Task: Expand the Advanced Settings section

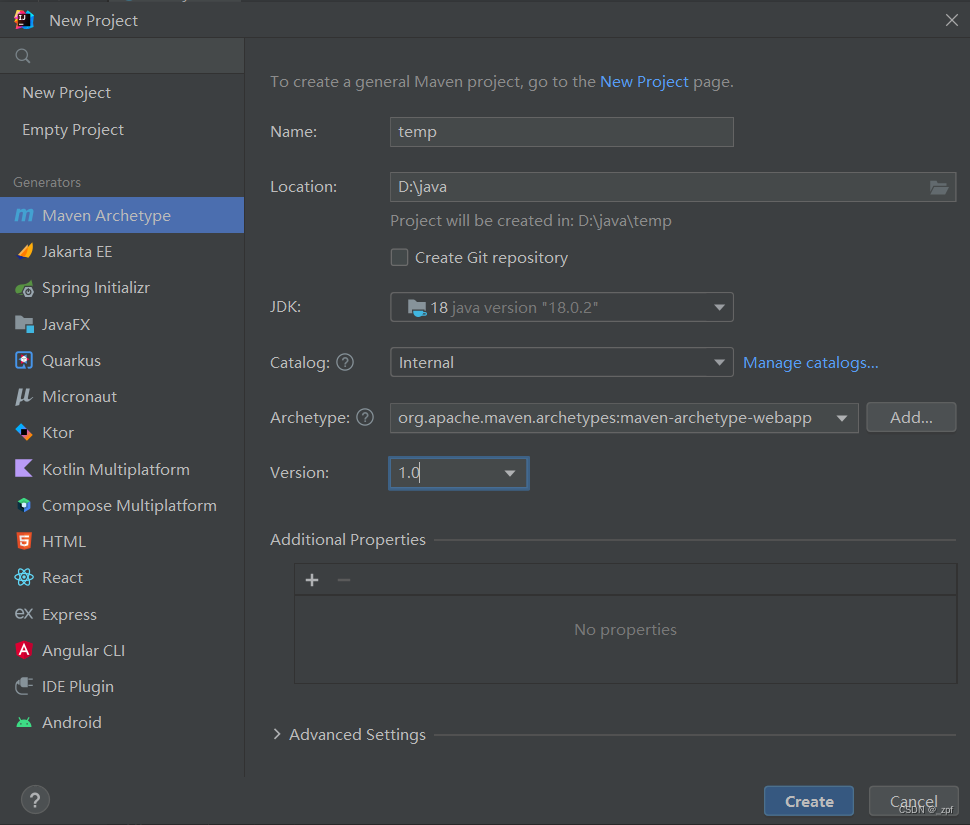Action: (x=277, y=734)
